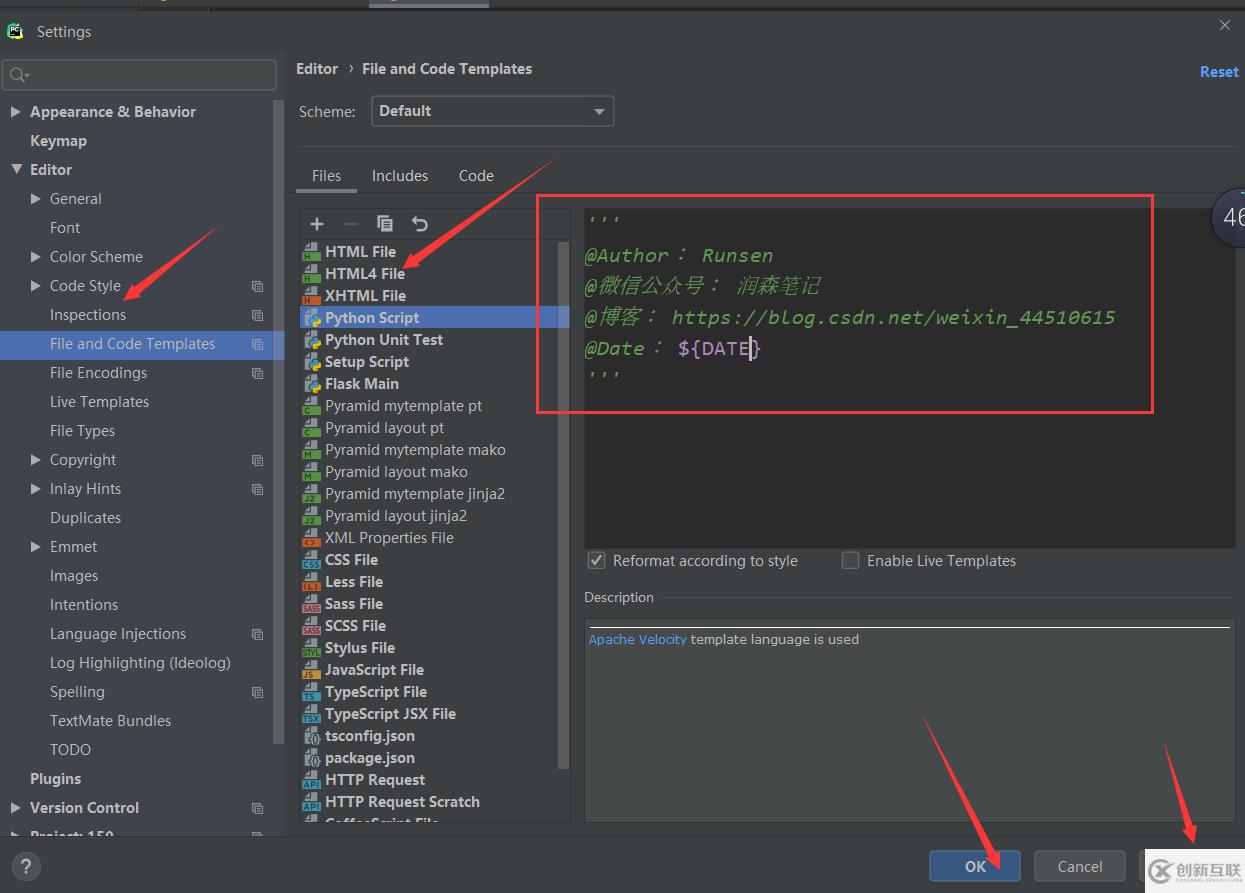Expand the General node
Viewport: 1245px width, 893px height.
36,199
